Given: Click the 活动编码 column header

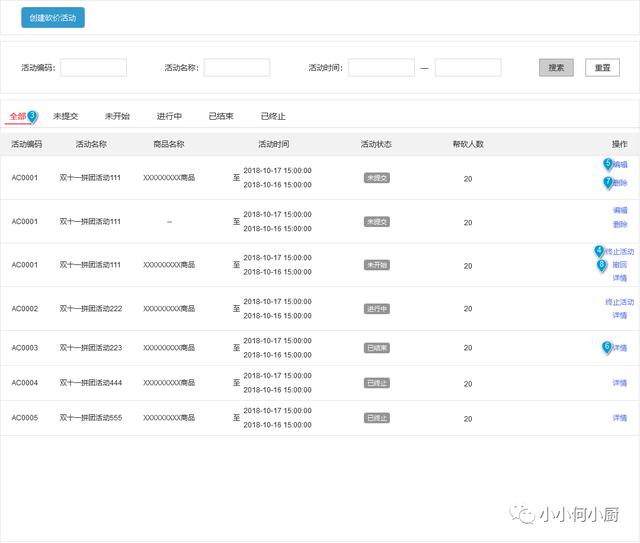Looking at the screenshot, I should point(27,144).
